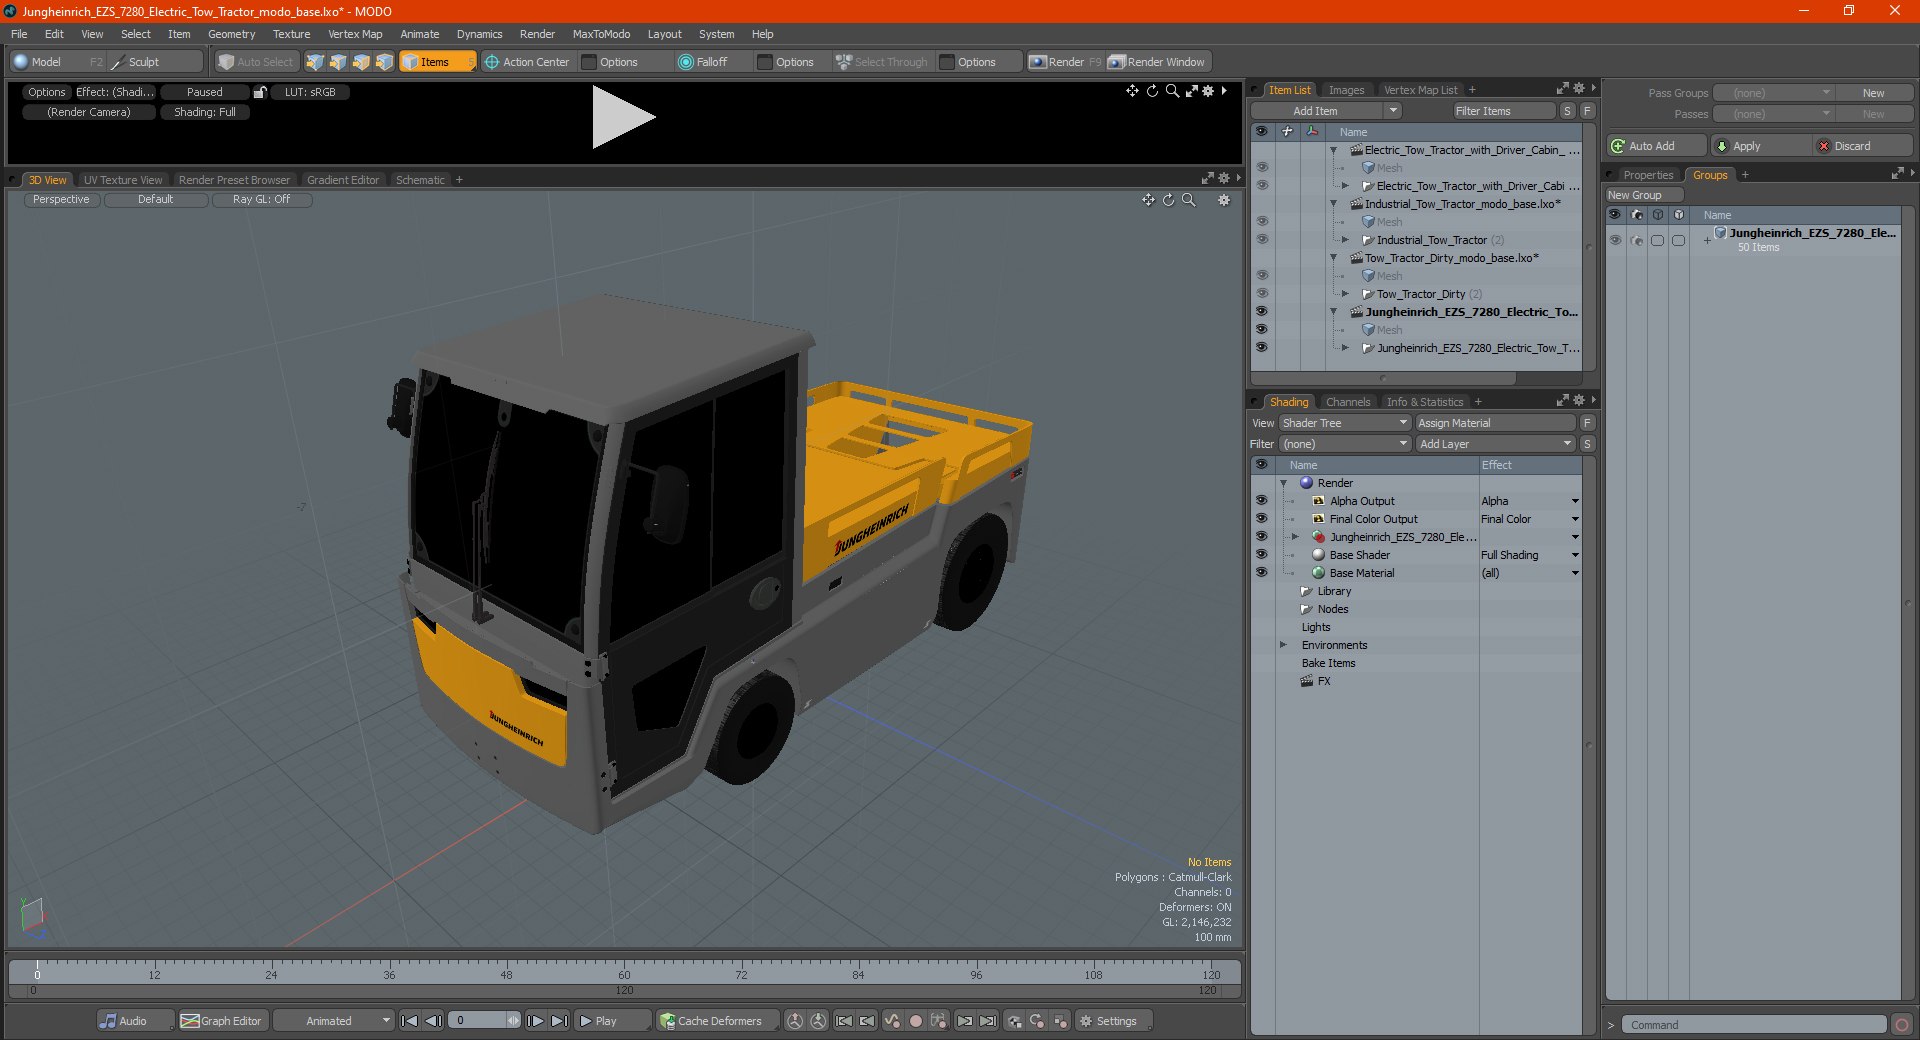This screenshot has width=1920, height=1040.
Task: Hide the Alpha Output shader item
Action: 1261,501
